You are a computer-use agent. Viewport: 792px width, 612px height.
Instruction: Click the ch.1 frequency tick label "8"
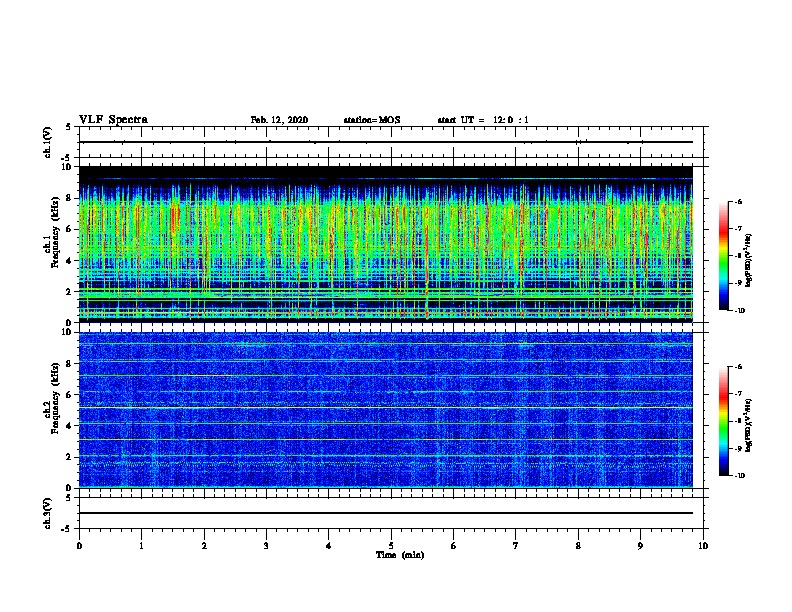point(69,198)
